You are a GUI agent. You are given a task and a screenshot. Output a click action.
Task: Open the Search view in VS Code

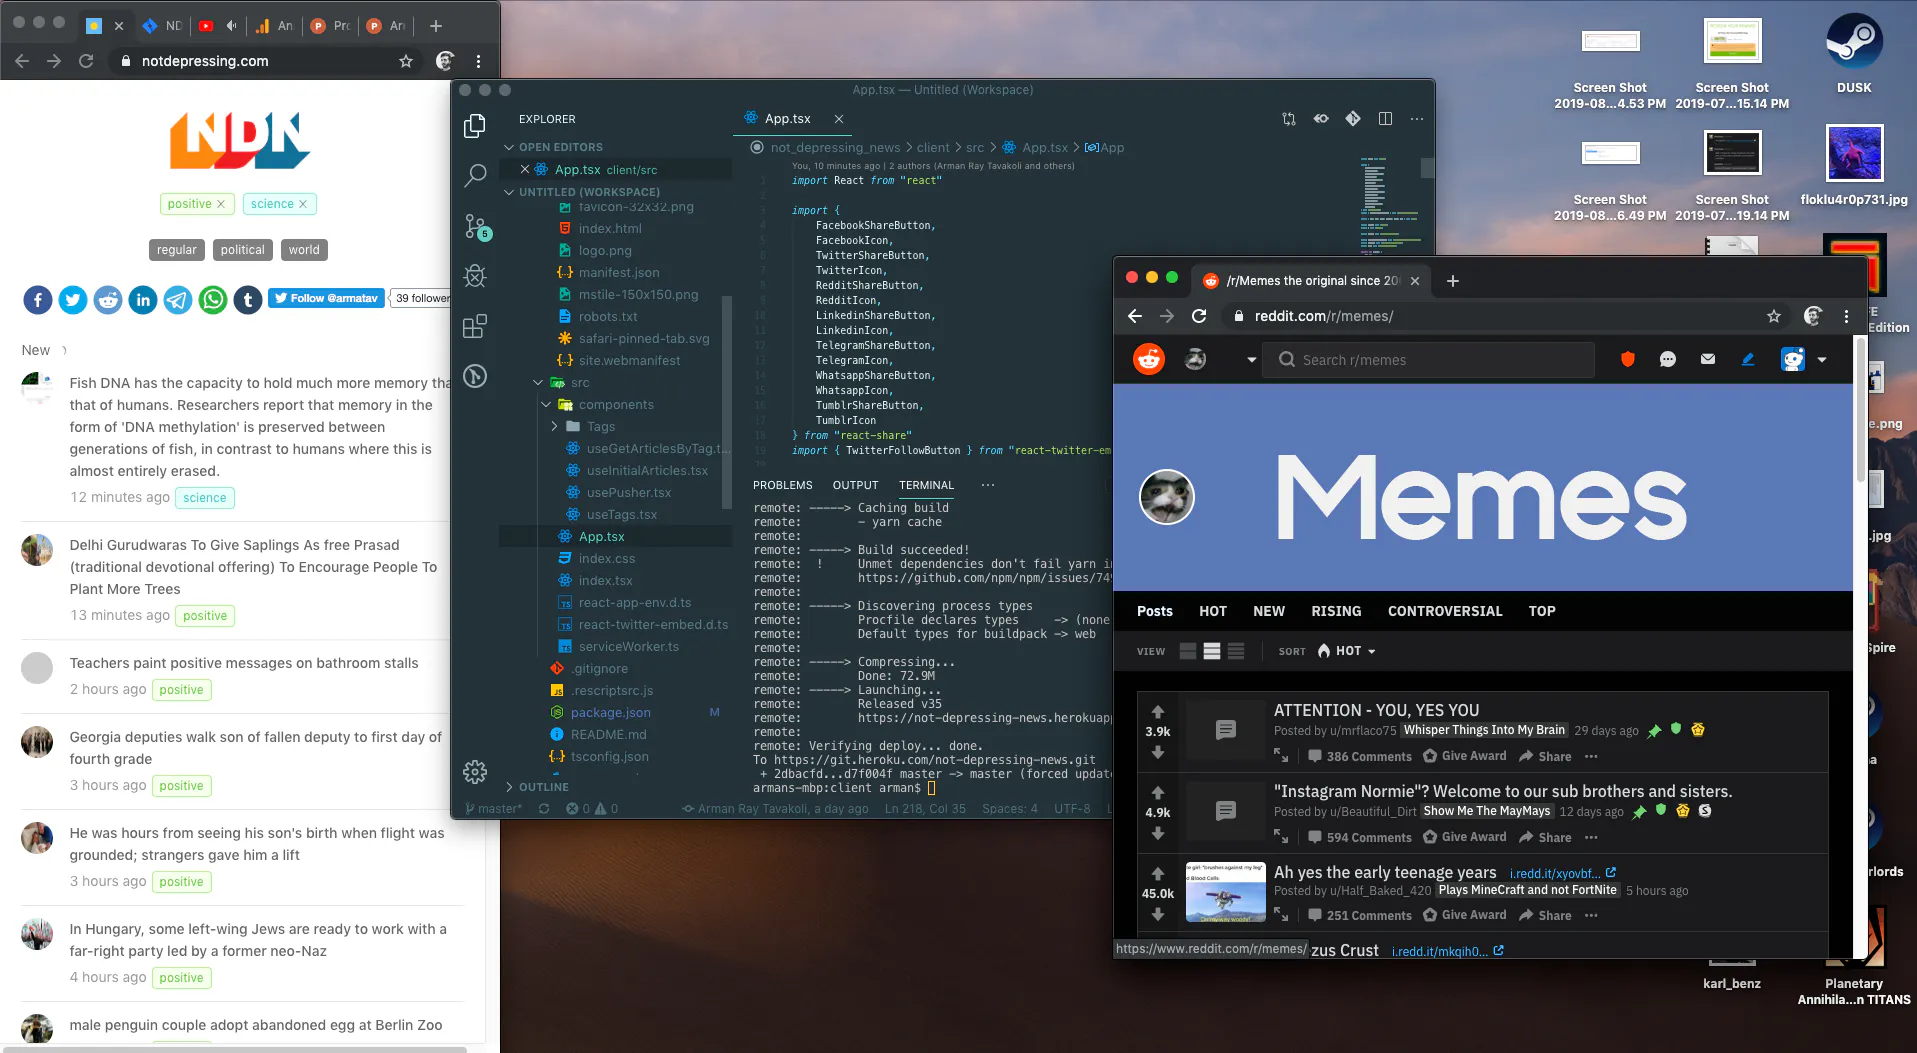pos(475,176)
